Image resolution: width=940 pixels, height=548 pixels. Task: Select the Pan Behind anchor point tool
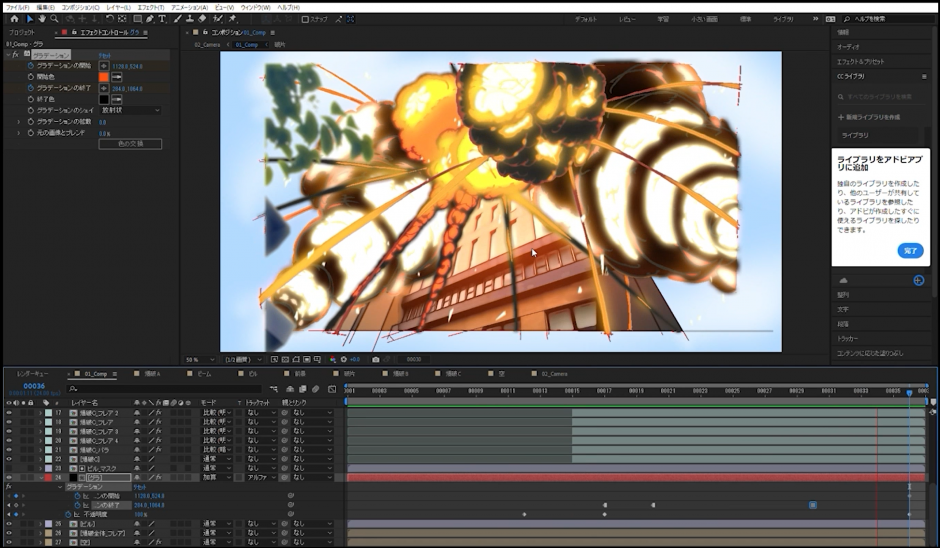[122, 19]
